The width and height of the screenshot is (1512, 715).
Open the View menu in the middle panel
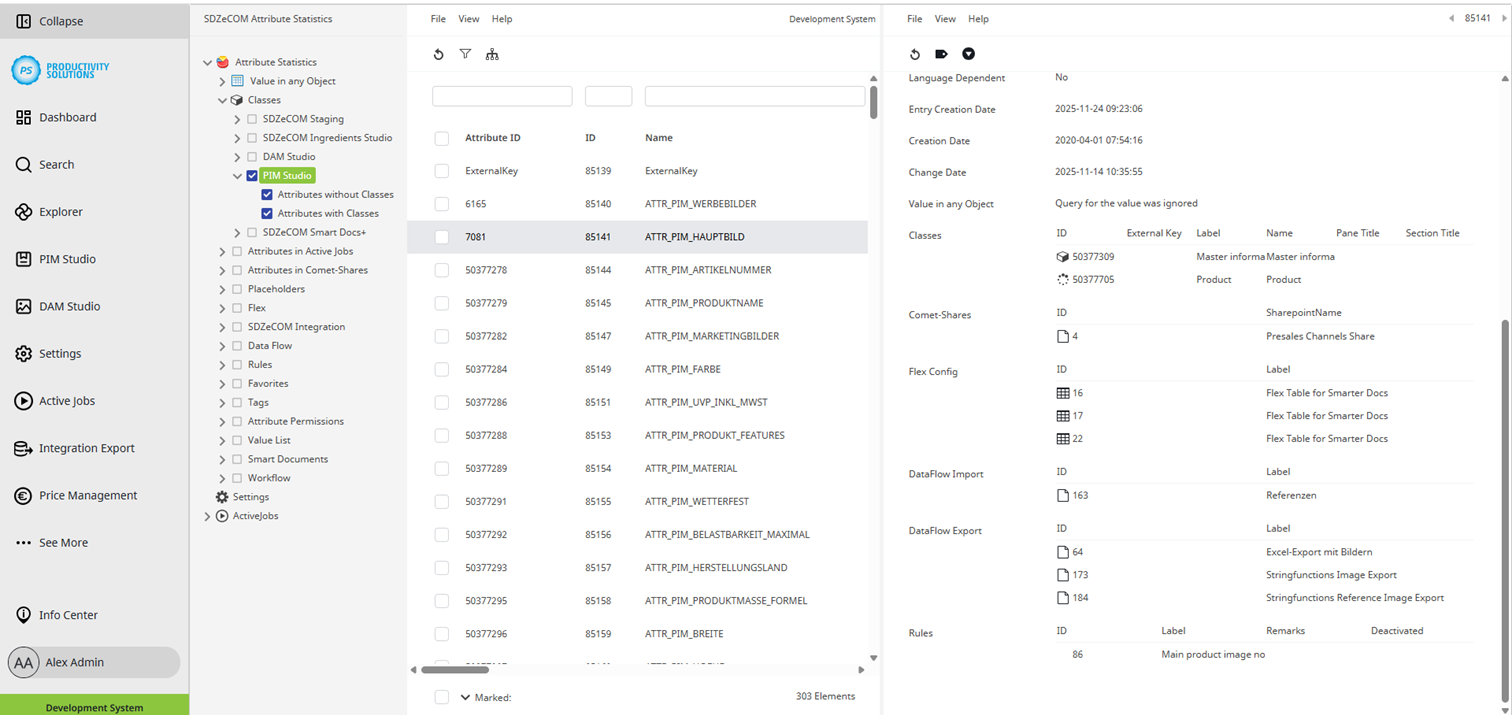click(468, 18)
